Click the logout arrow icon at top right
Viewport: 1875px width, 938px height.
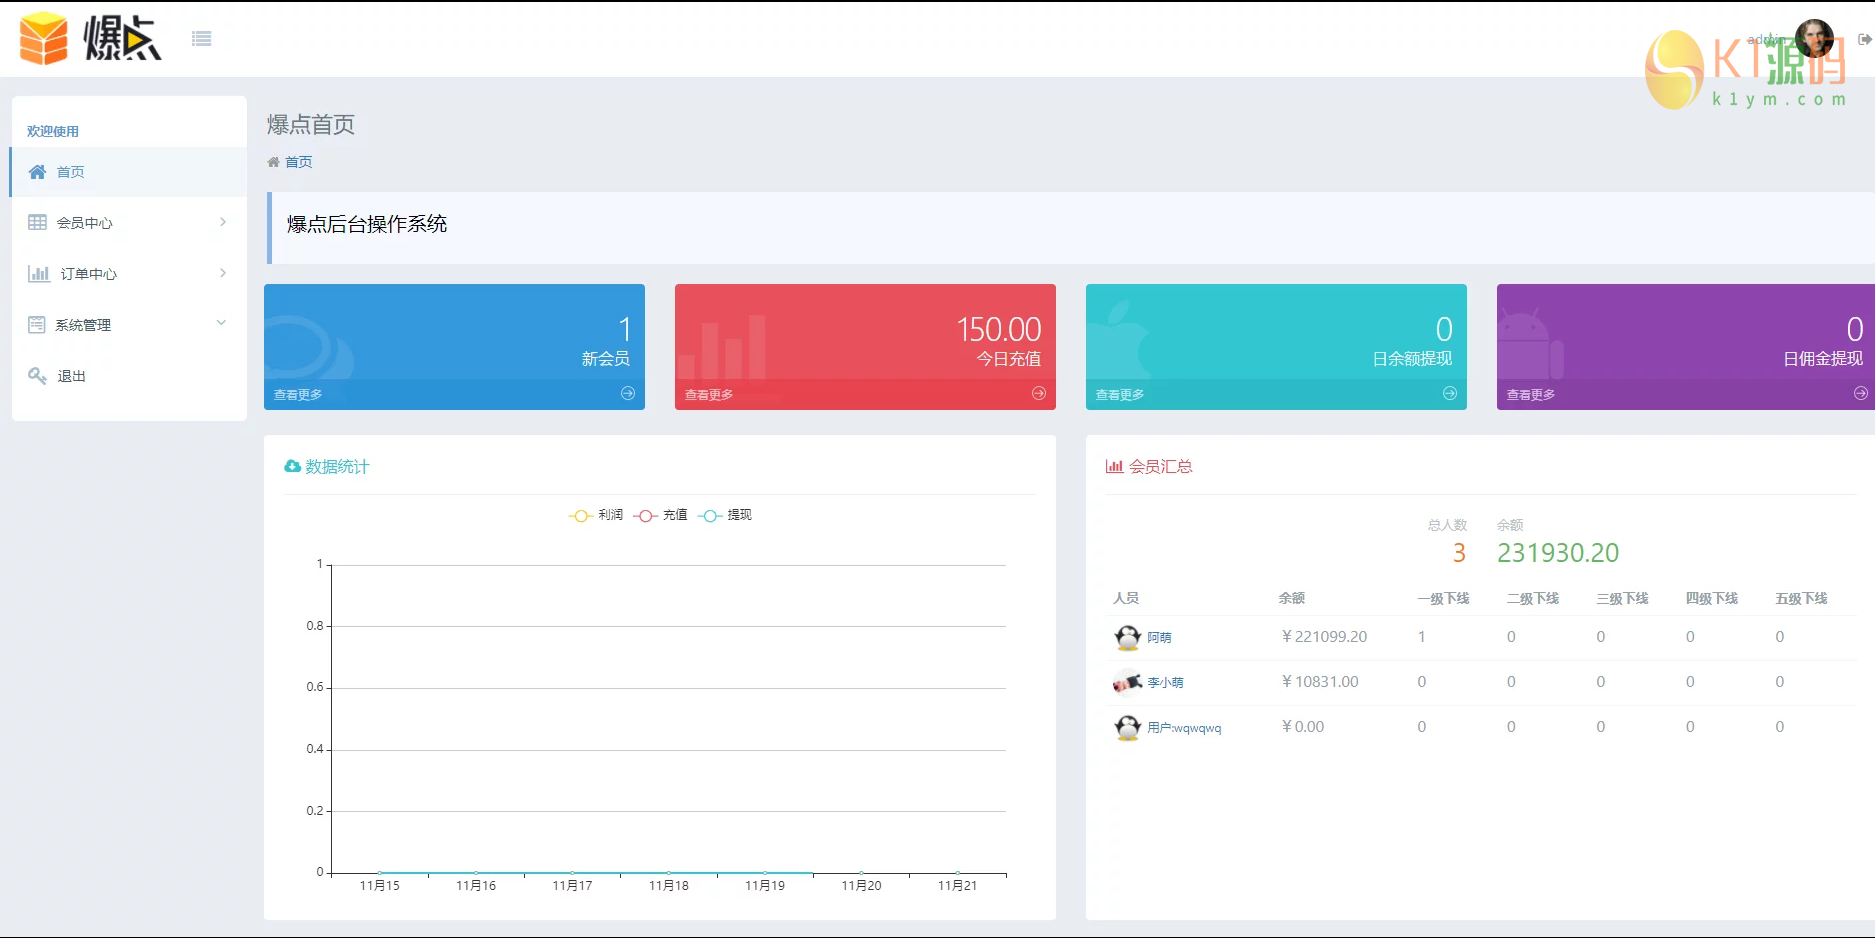coord(1863,37)
